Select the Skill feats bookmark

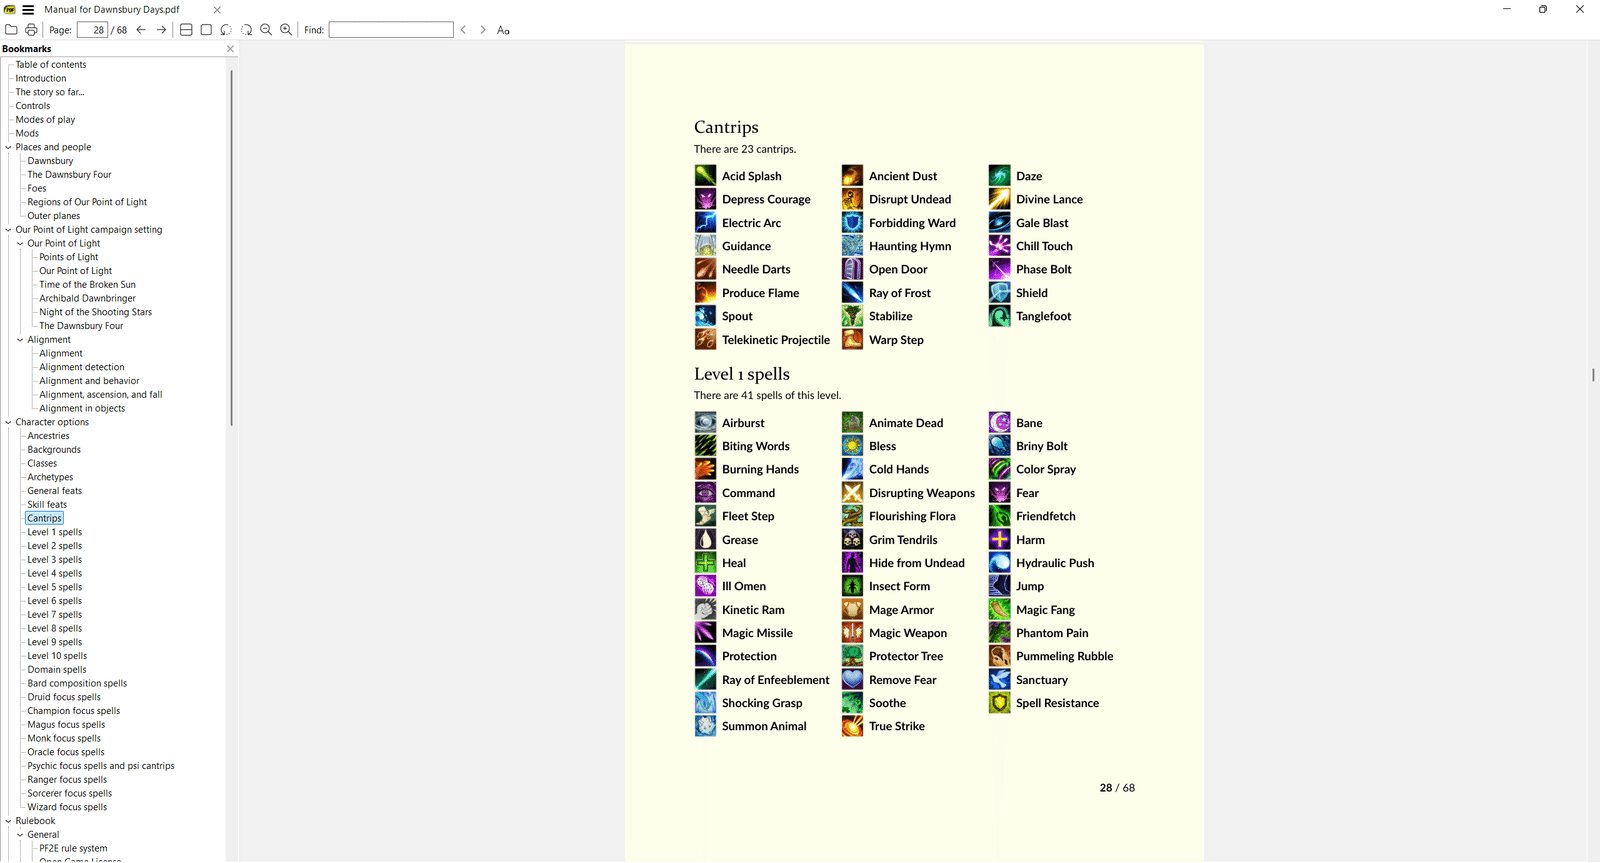tap(47, 505)
